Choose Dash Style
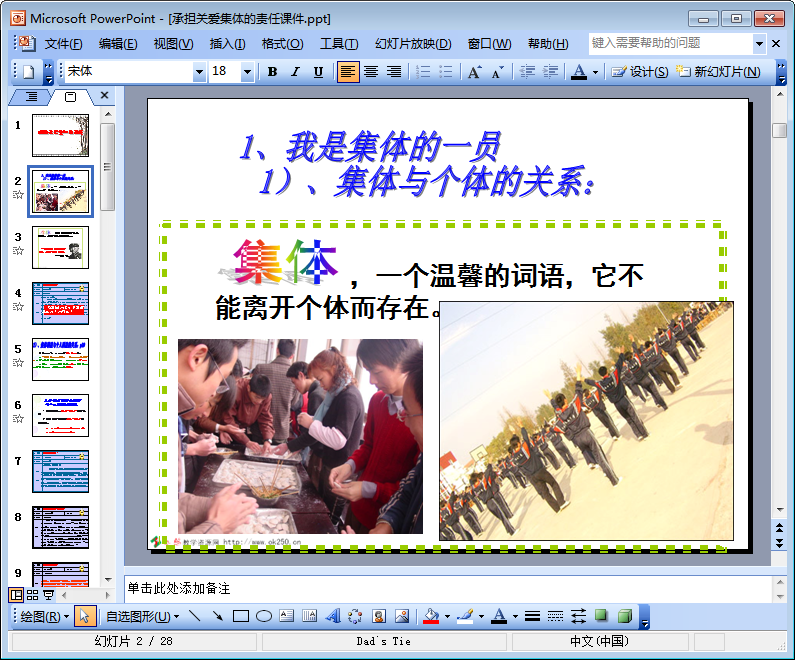Screen dimensions: 795x660 pyautogui.click(x=555, y=616)
